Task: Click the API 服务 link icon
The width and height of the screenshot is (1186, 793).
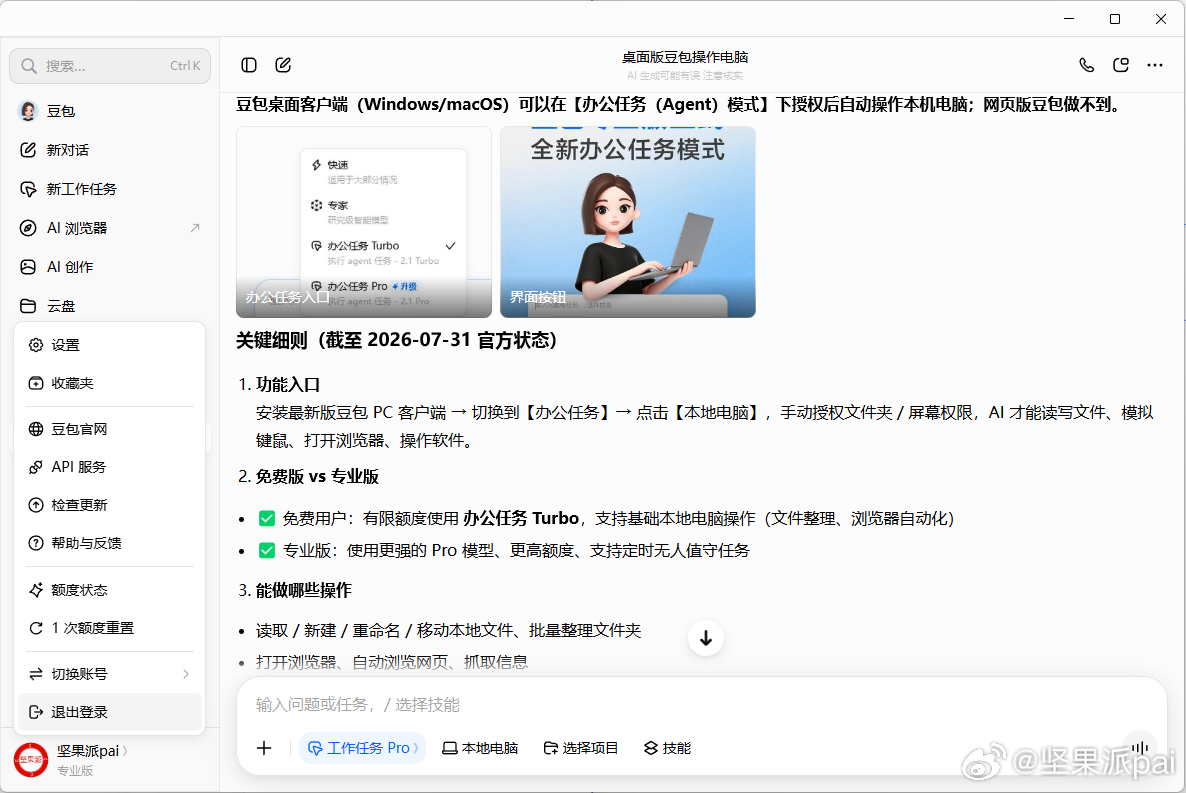Action: [36, 467]
